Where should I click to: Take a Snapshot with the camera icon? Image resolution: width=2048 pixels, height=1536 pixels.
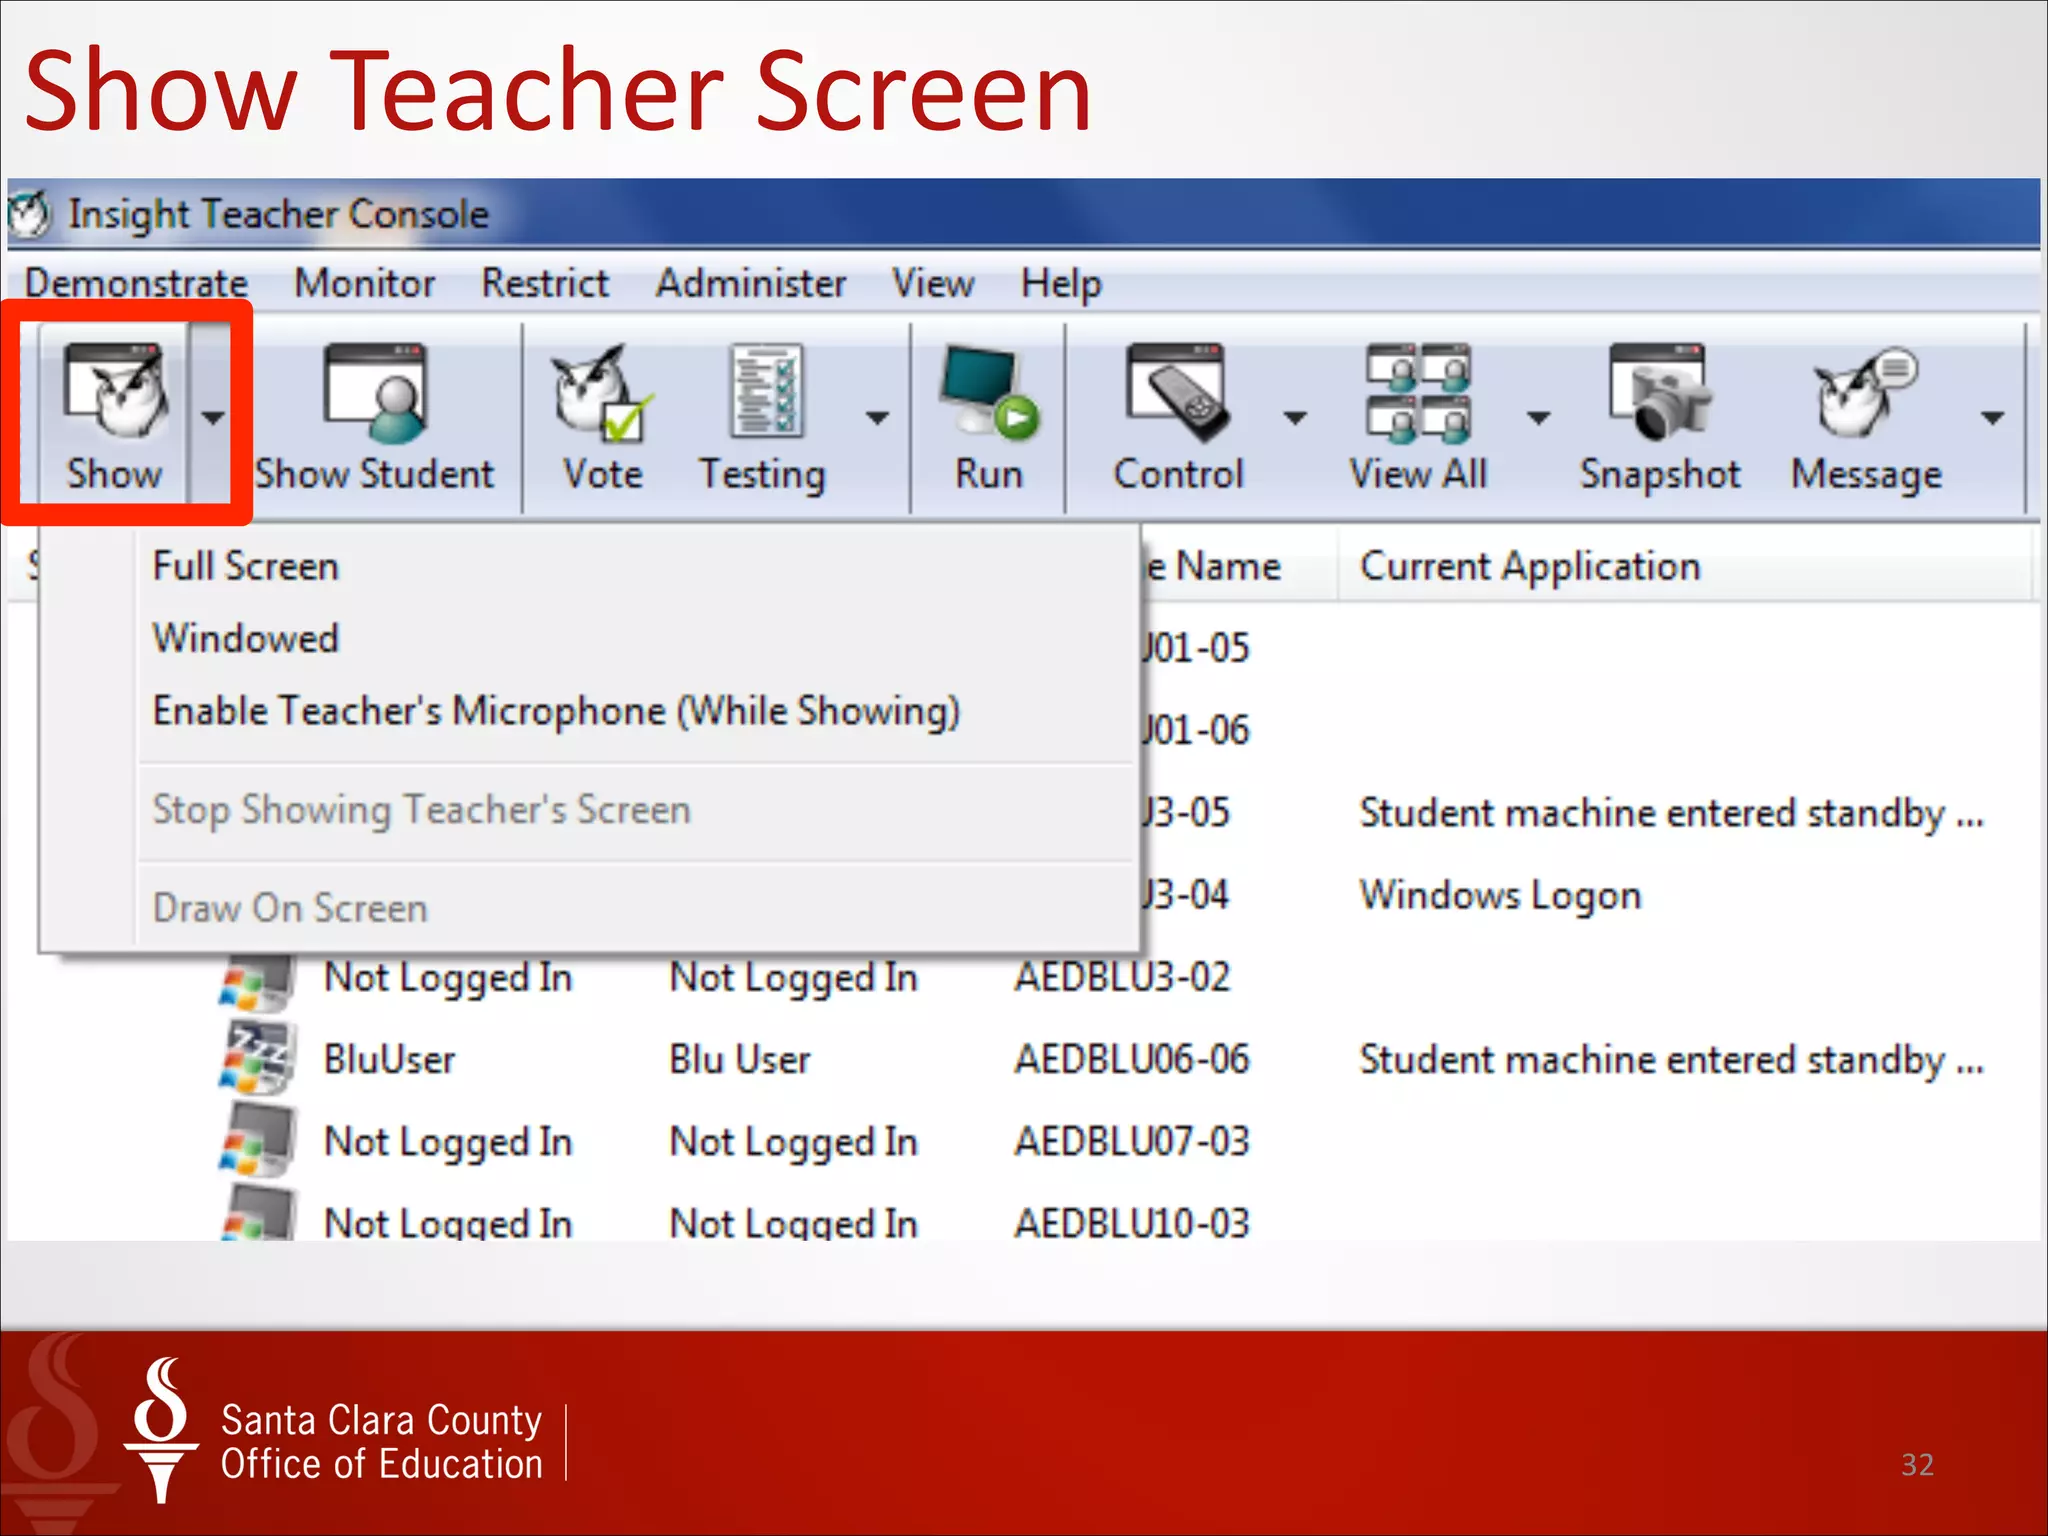[1661, 391]
